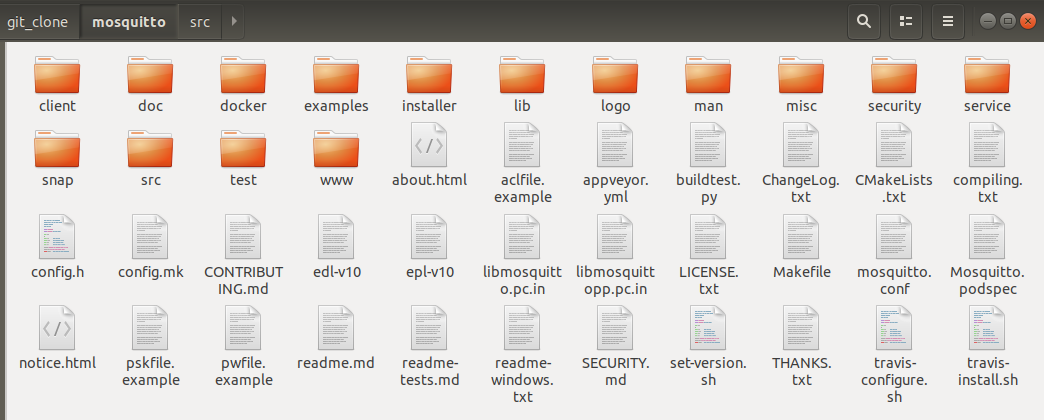Open the src folder icon
Viewport: 1044px width, 420px height.
150,150
